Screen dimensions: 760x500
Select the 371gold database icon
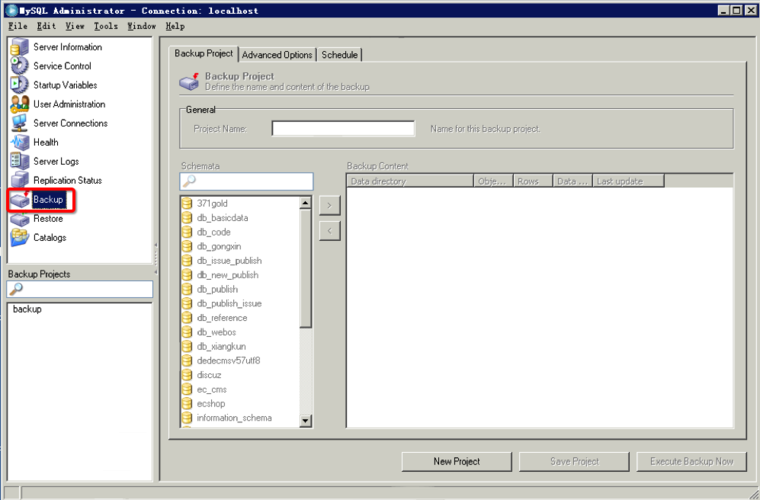187,203
